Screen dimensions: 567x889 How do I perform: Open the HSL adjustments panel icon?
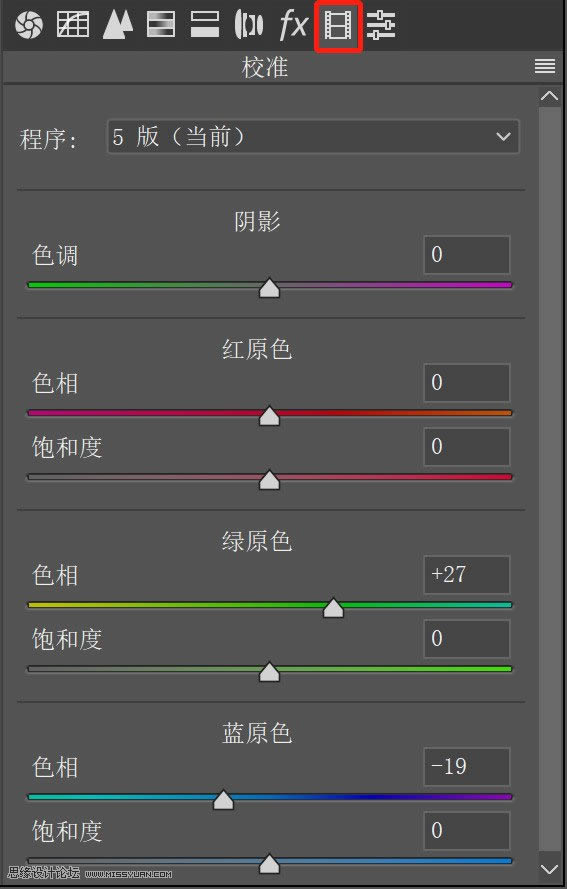coord(160,25)
